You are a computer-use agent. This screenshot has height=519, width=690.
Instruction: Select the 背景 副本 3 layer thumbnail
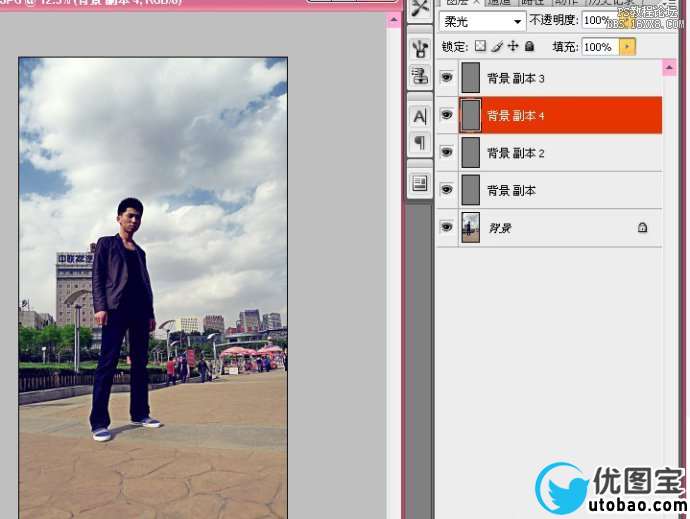pyautogui.click(x=470, y=77)
